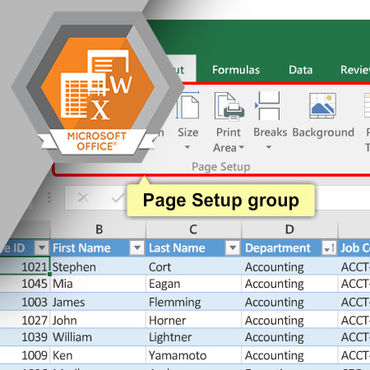Switch to the Data ribbon tab

coord(300,70)
